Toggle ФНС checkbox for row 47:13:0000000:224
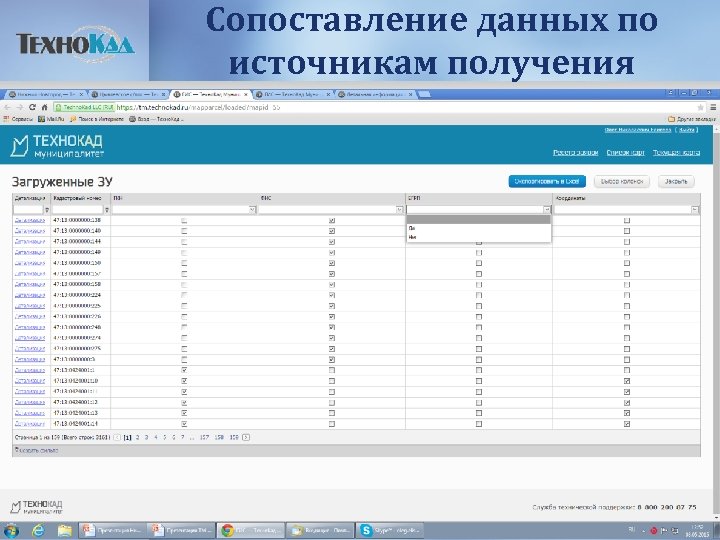Image resolution: width=720 pixels, height=540 pixels. click(332, 295)
